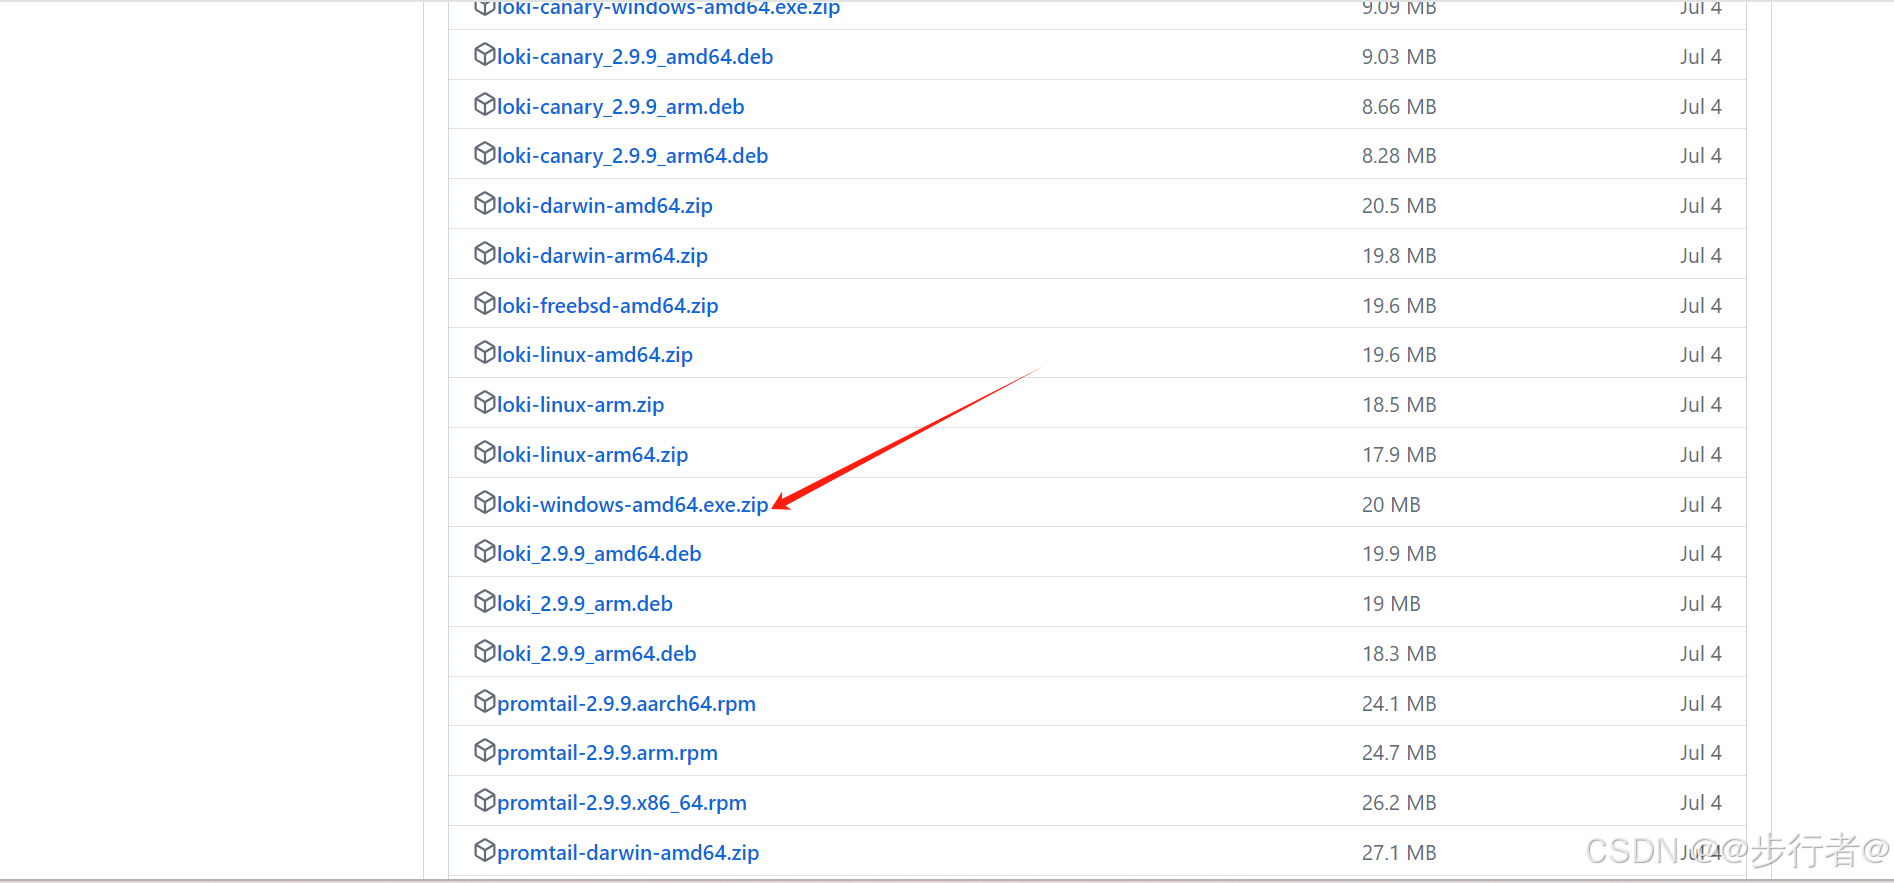The width and height of the screenshot is (1894, 883).
Task: Select the loki-linux-arm64.zip link
Action: [x=593, y=455]
